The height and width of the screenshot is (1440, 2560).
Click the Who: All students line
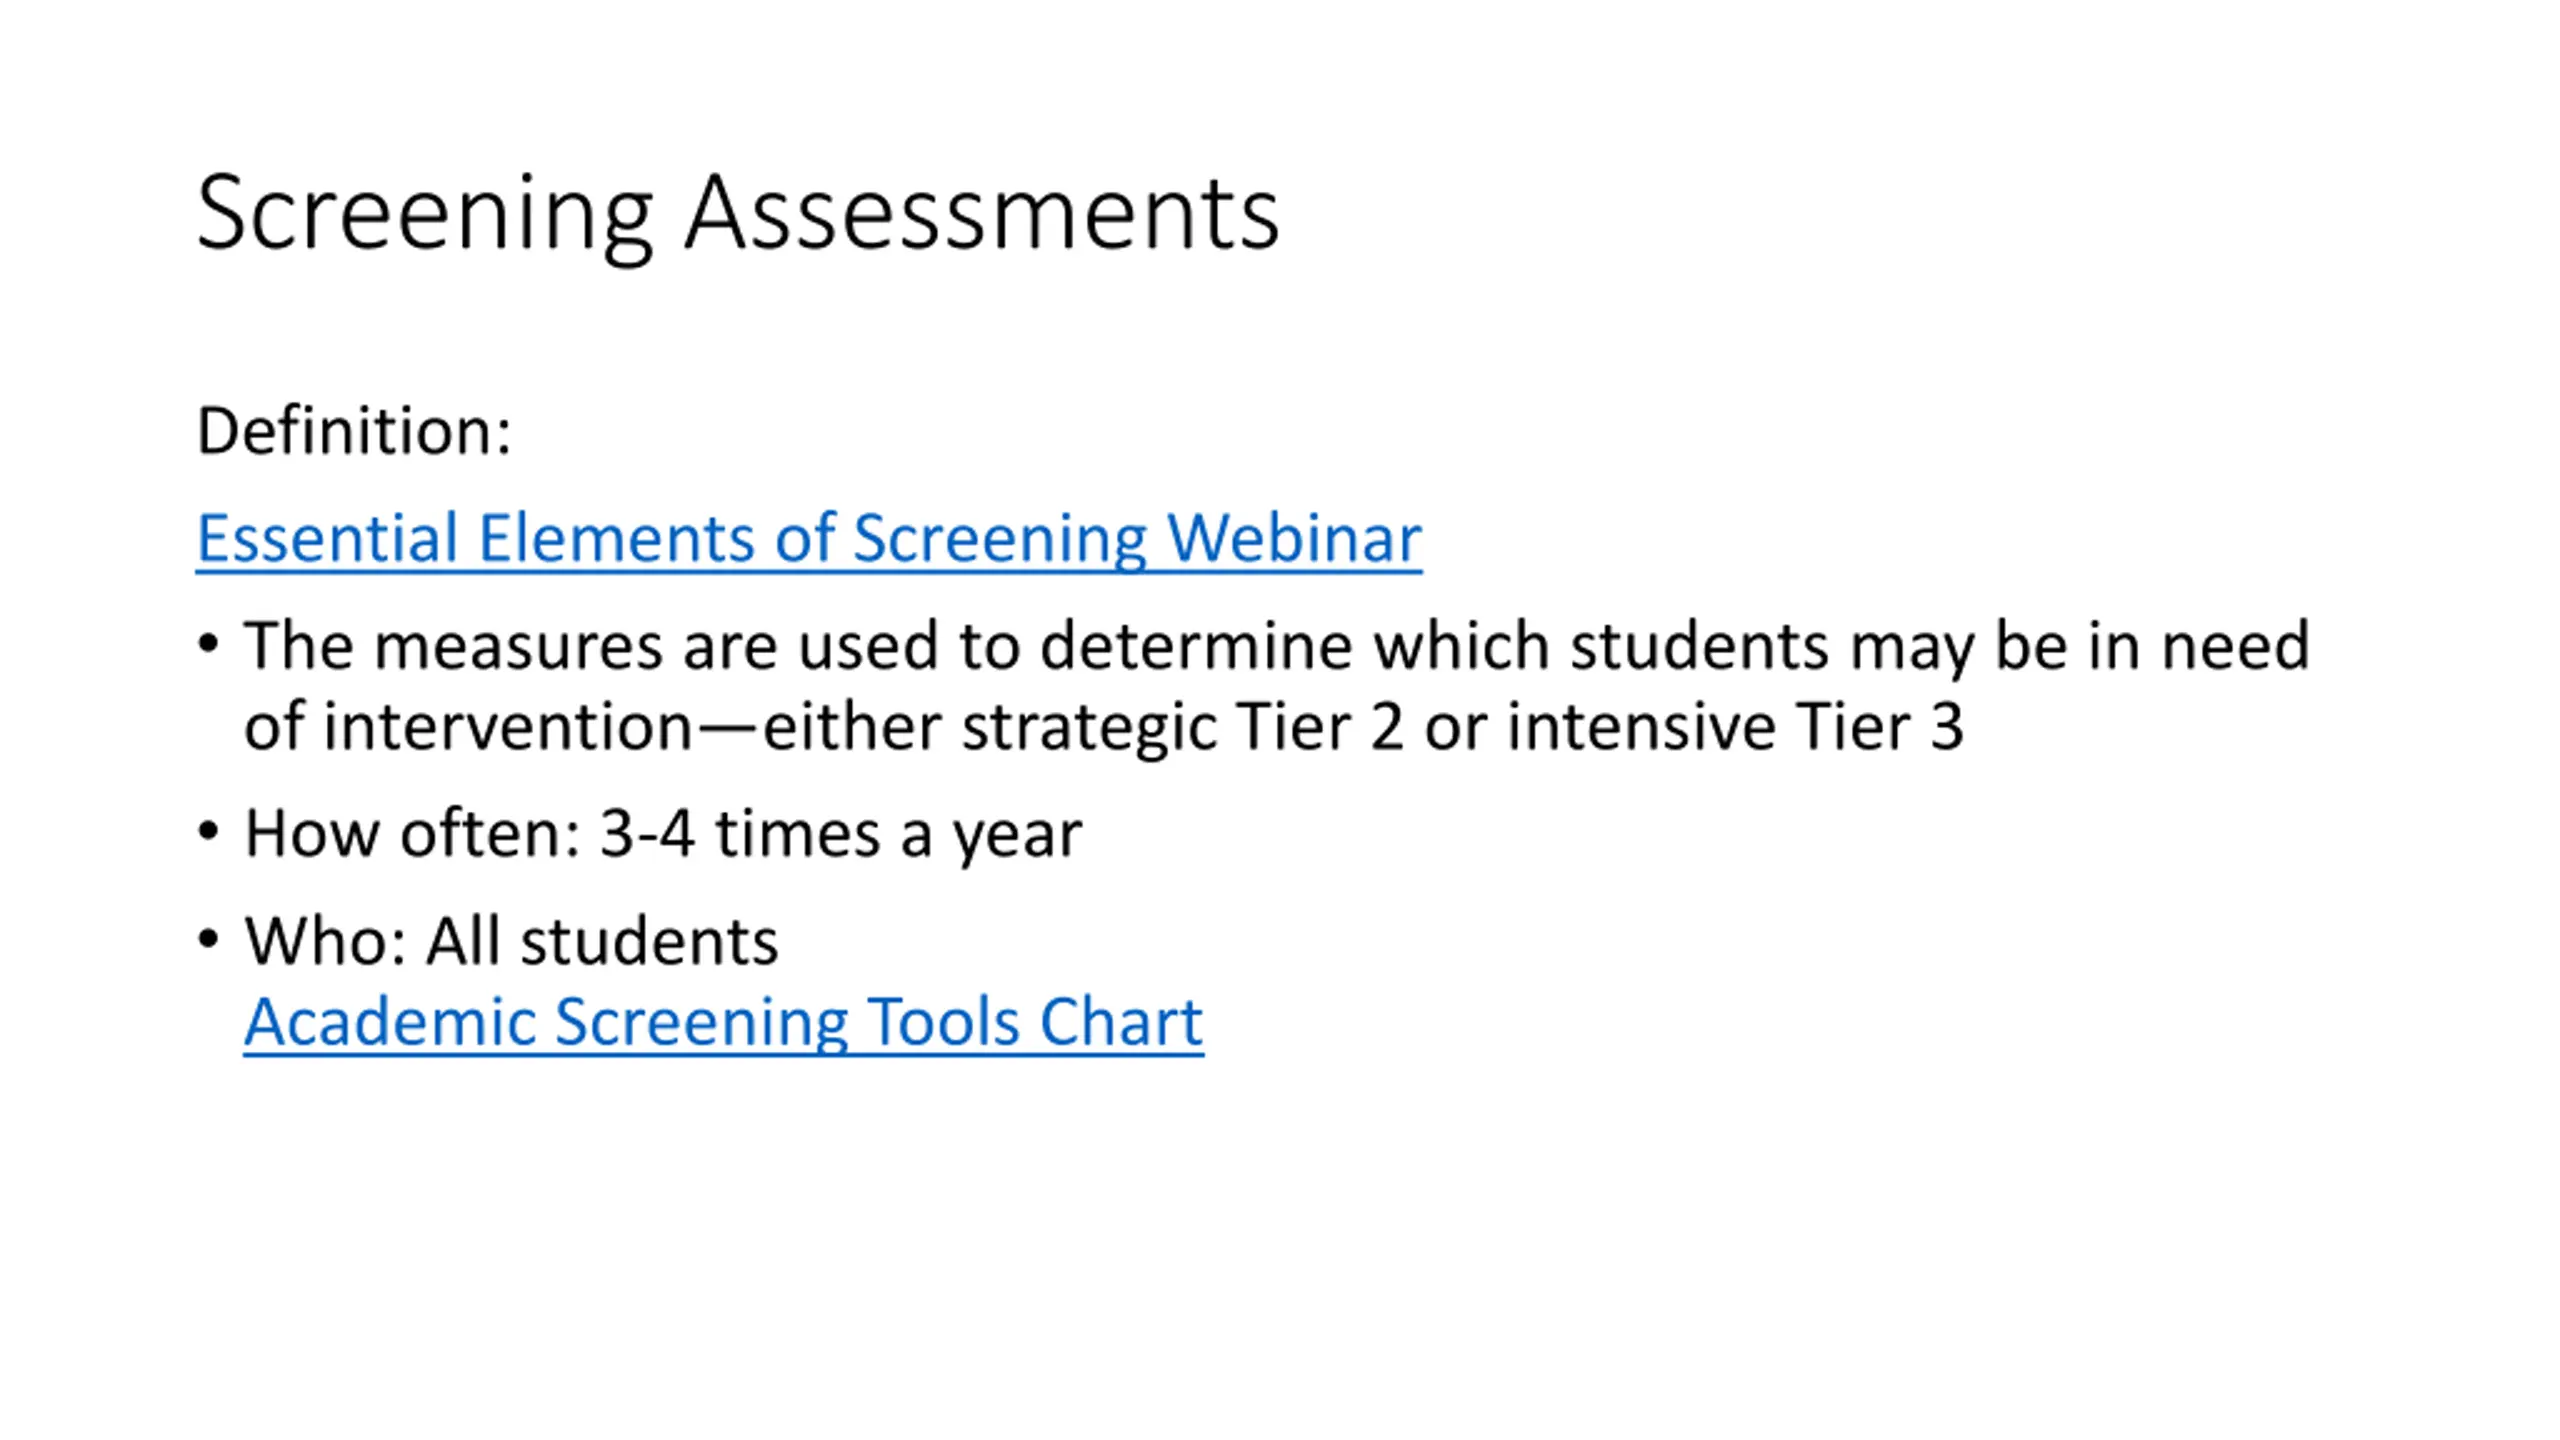tap(510, 942)
